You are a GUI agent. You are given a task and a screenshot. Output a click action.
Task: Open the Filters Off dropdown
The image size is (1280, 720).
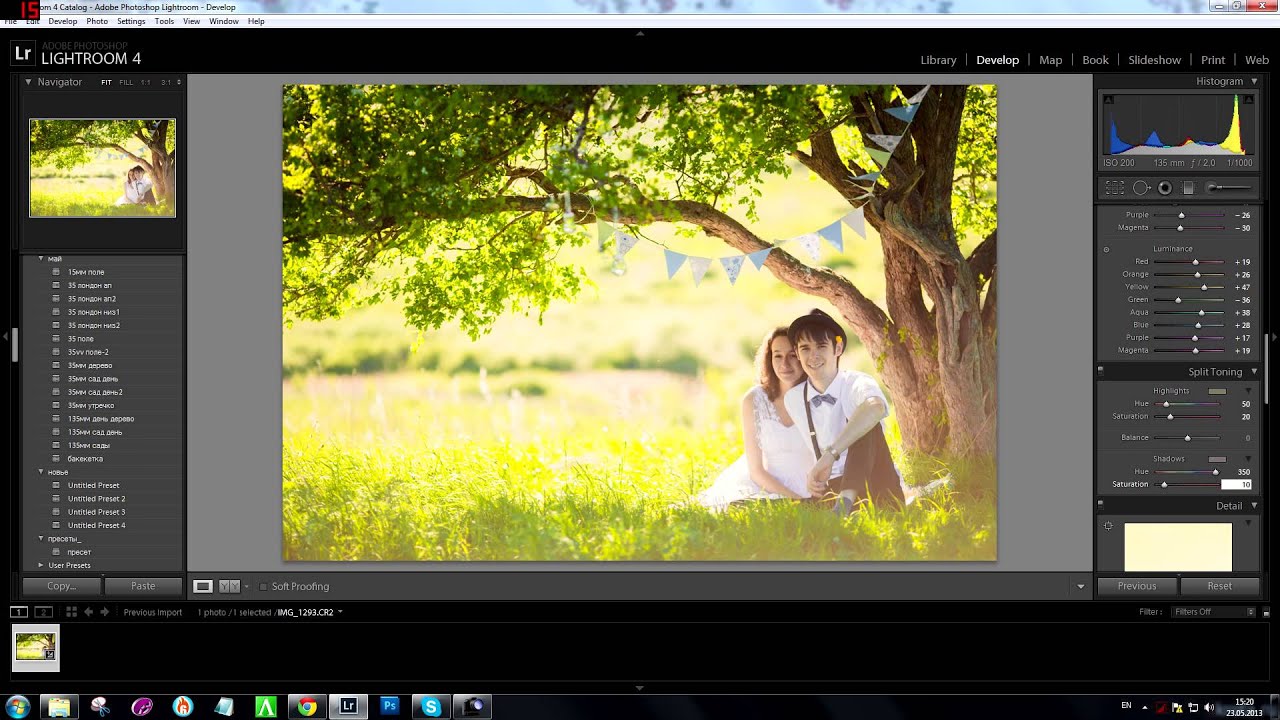tap(1214, 612)
